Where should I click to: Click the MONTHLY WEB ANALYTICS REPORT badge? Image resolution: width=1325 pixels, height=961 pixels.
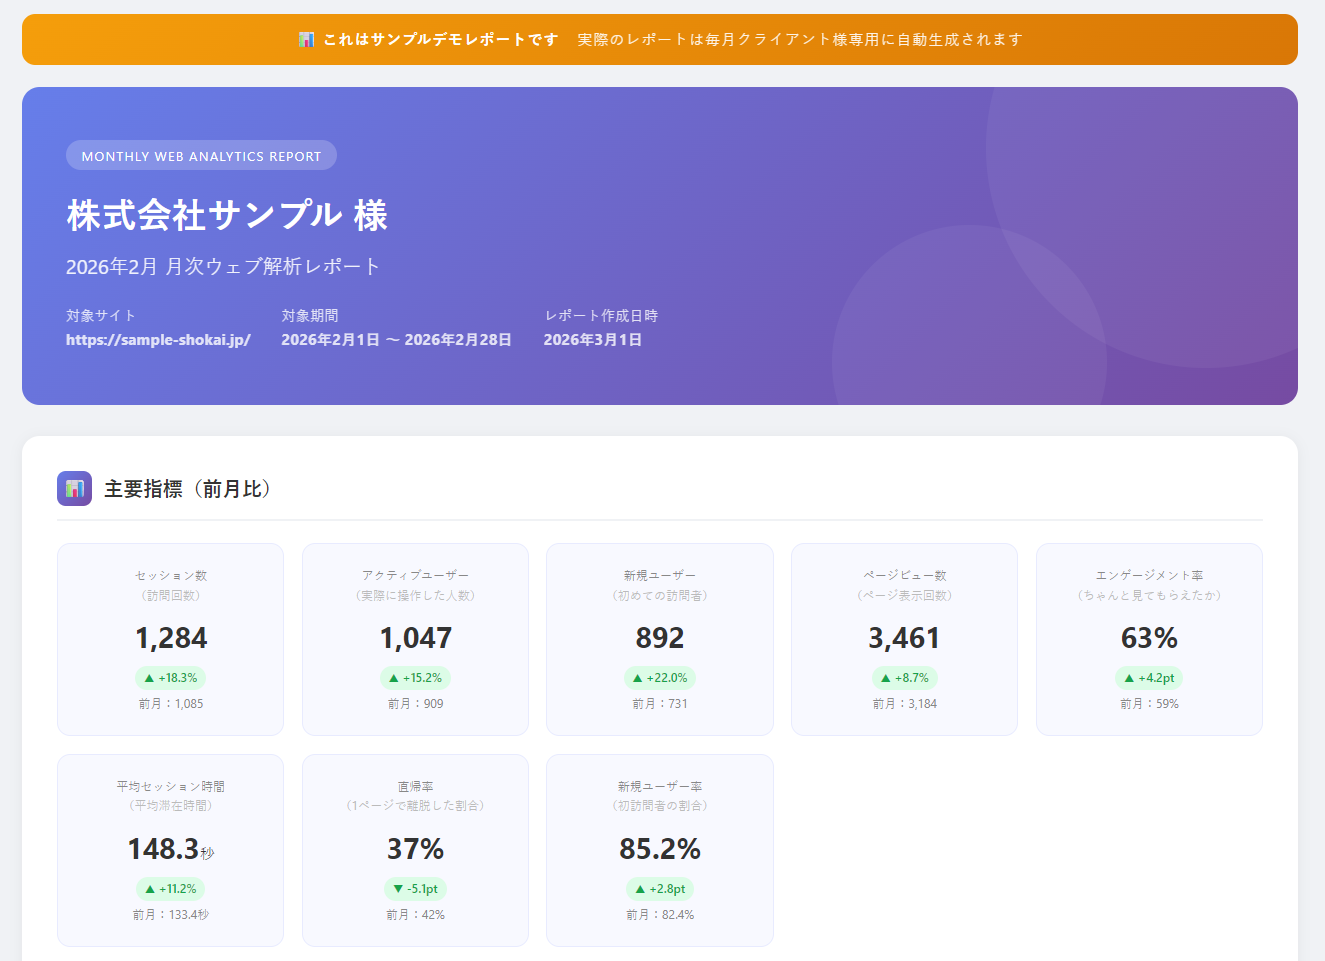[201, 156]
